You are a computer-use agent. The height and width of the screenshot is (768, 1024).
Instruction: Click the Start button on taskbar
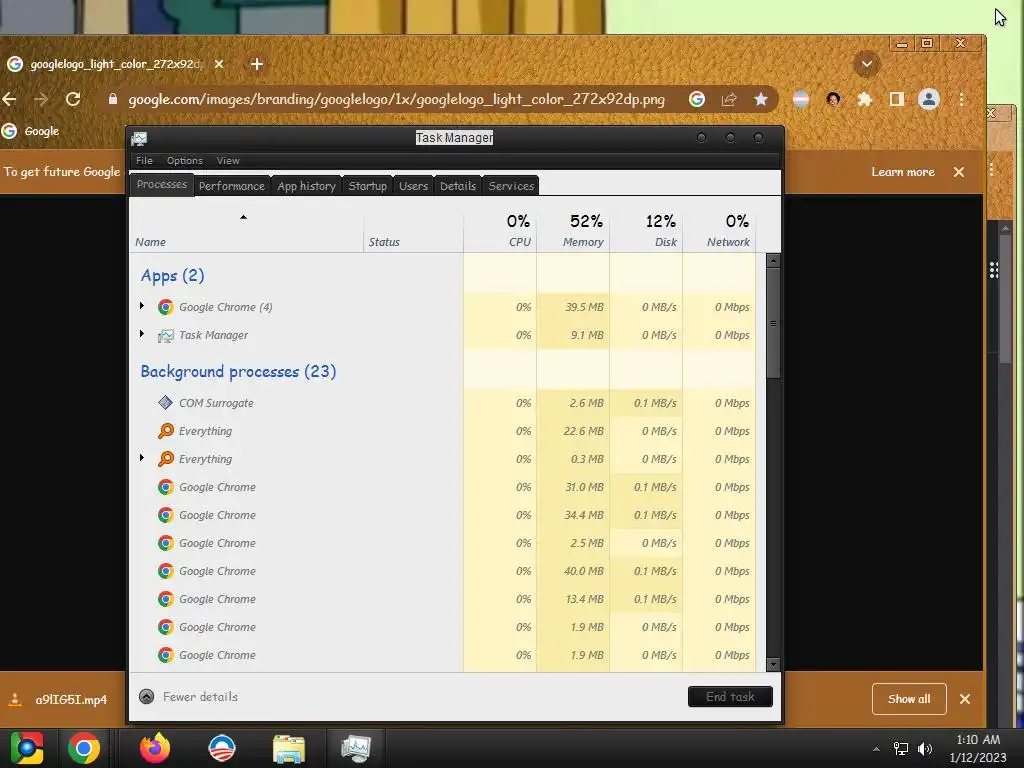(27, 748)
